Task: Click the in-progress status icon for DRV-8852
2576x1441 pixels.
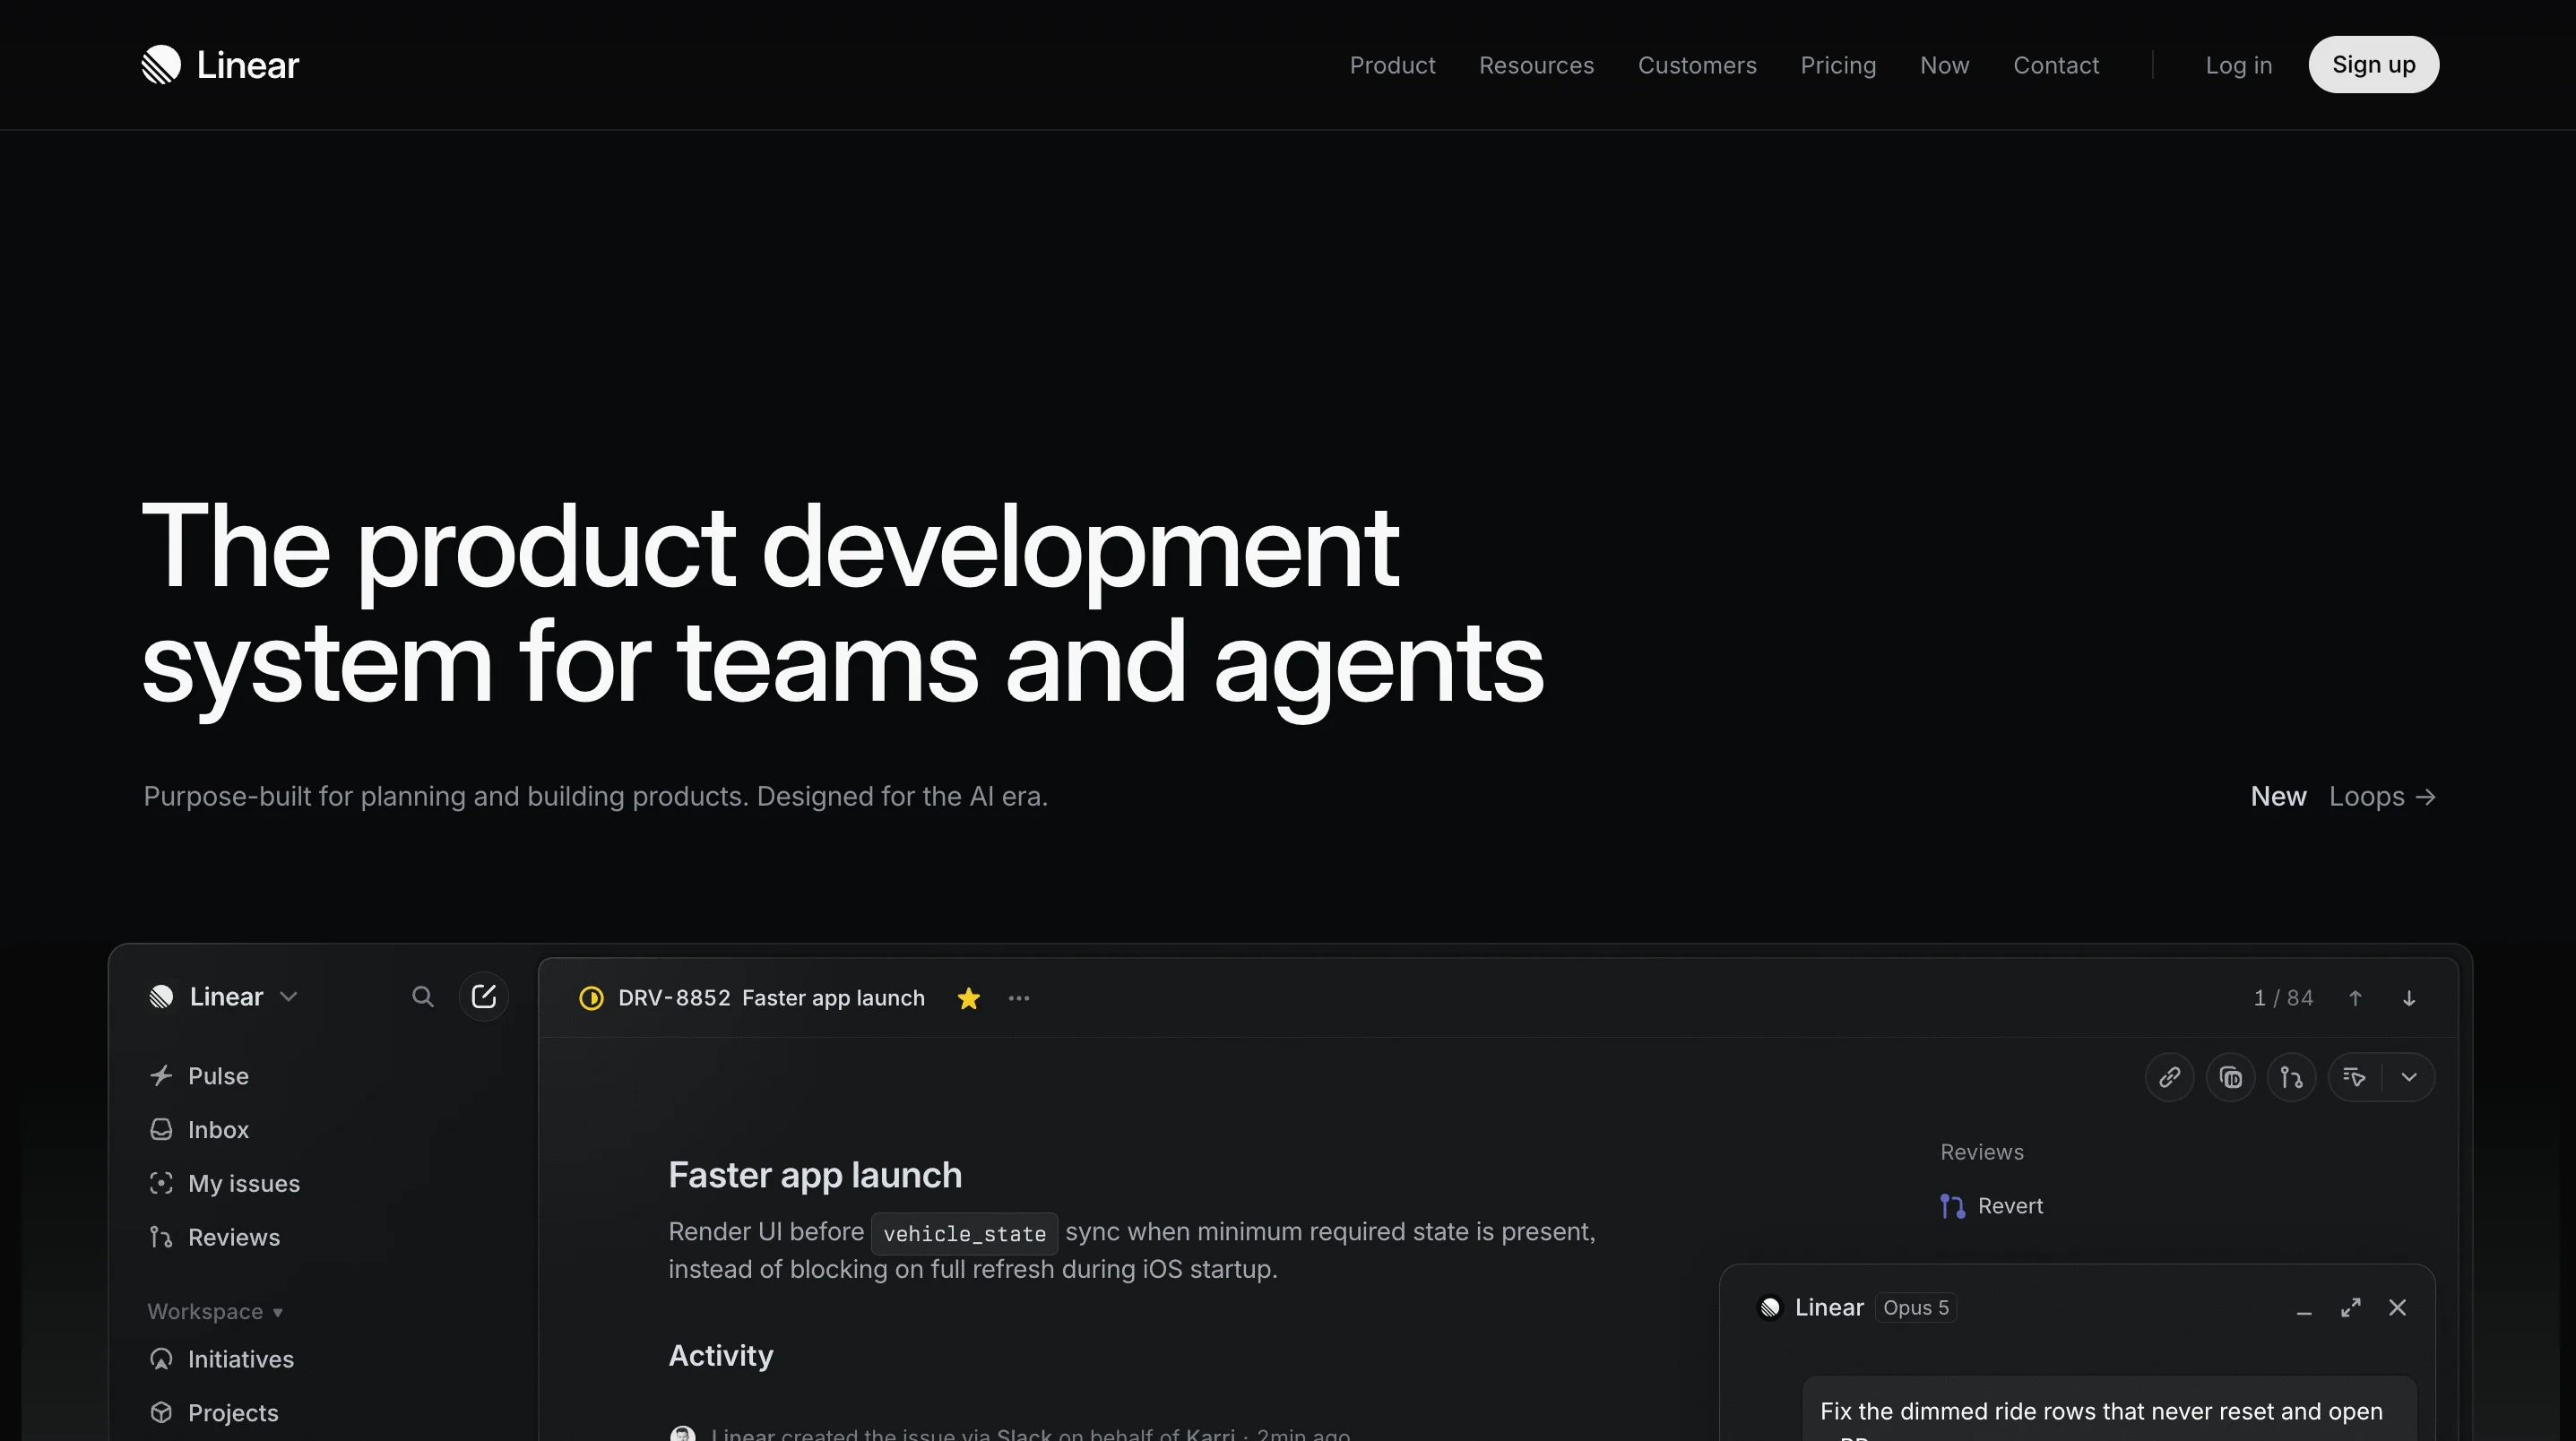Action: point(591,998)
